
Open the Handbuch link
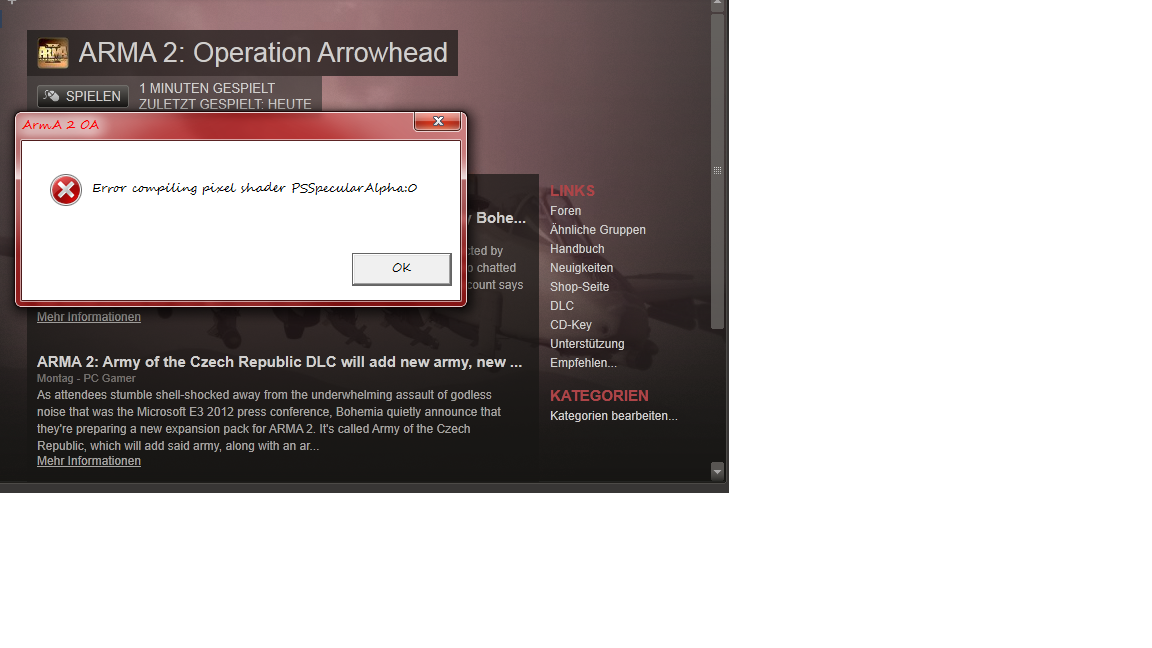point(577,249)
